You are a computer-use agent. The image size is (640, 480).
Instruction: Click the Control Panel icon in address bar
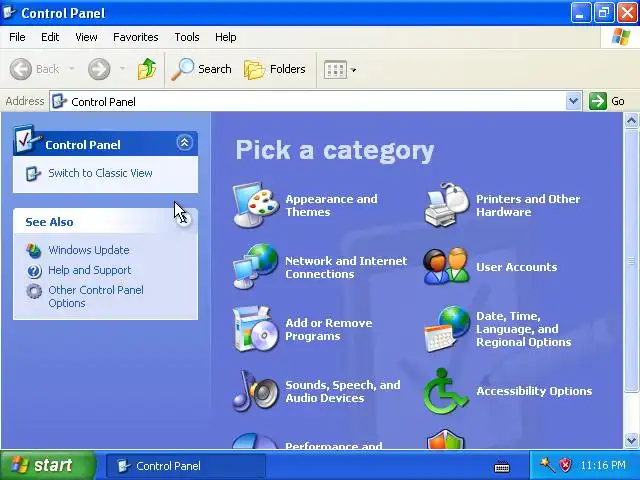(60, 101)
